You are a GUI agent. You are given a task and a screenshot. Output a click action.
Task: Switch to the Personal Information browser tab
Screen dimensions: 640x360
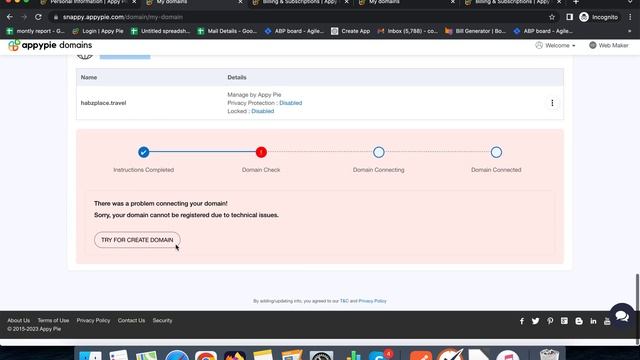pyautogui.click(x=88, y=2)
